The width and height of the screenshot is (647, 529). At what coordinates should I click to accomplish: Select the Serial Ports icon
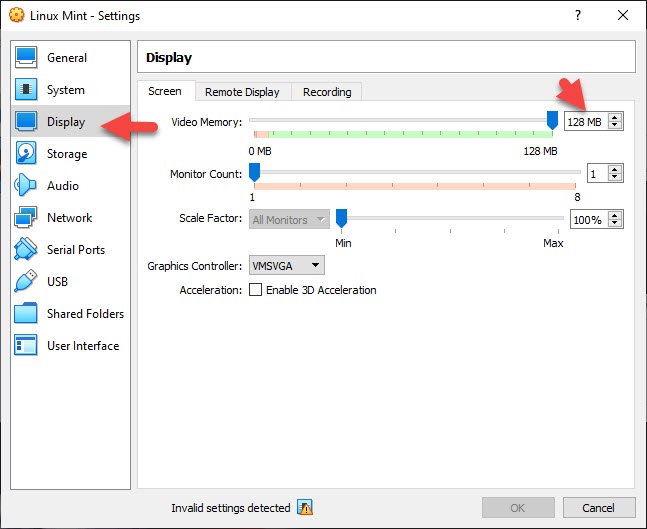tap(27, 250)
